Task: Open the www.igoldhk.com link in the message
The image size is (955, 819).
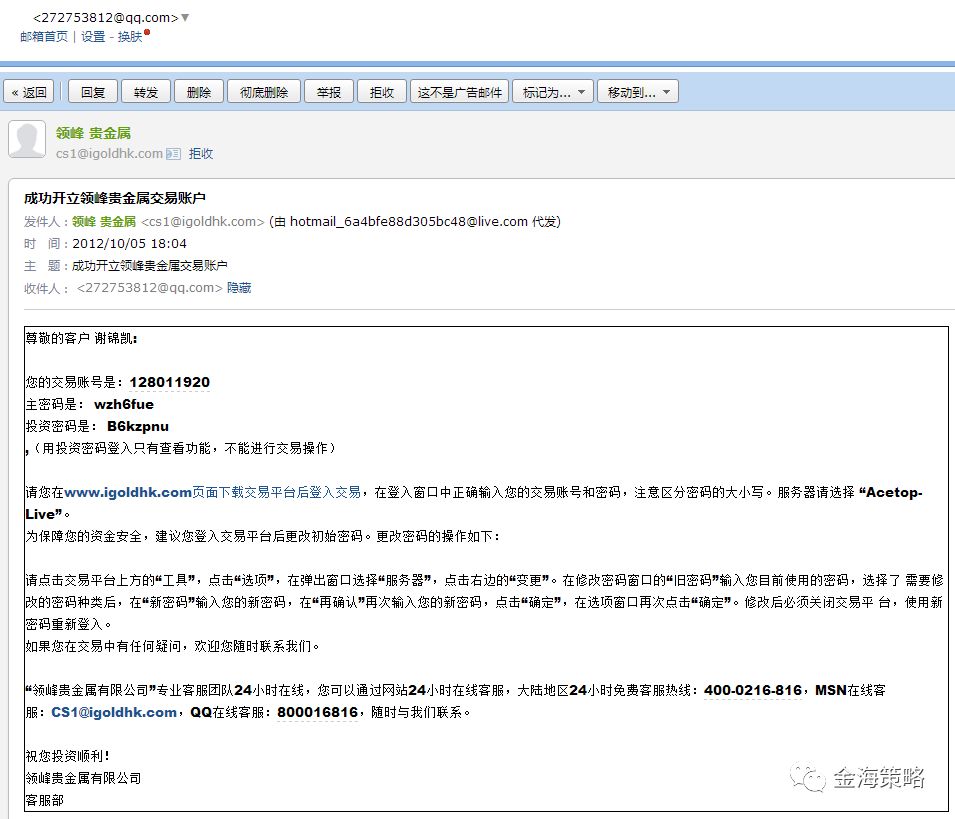Action: pos(127,493)
